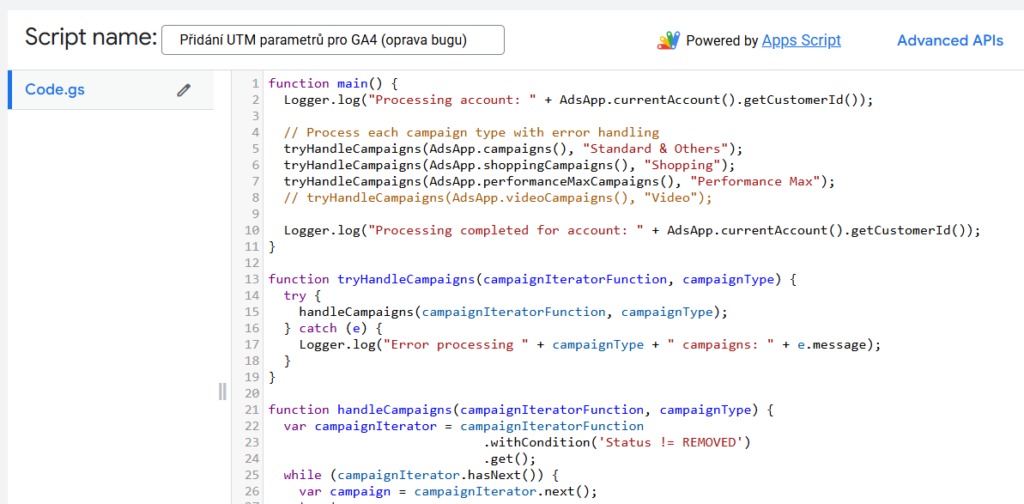Click into the Script name text field

tap(333, 40)
